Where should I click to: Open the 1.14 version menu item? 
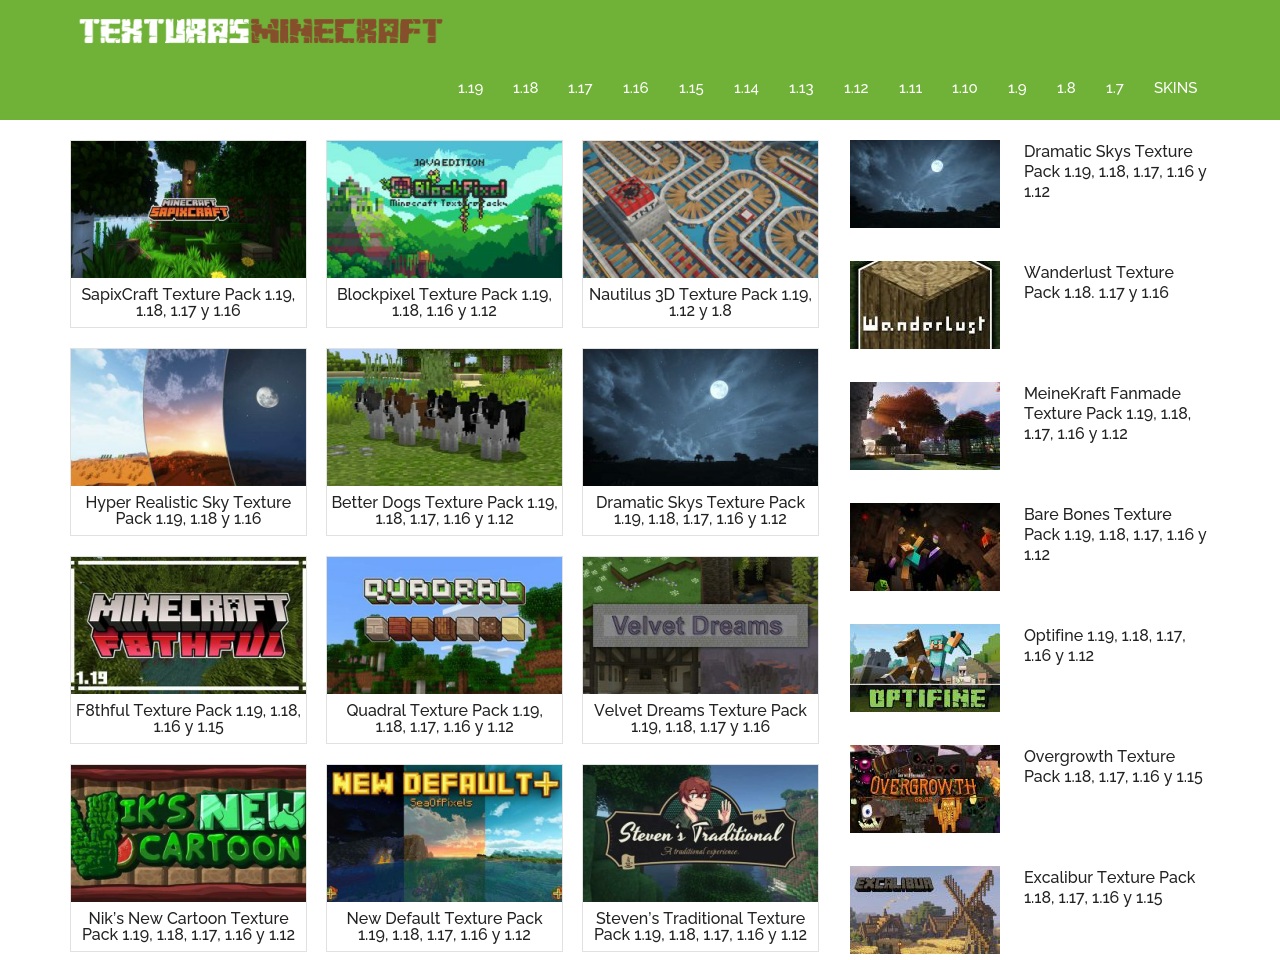click(746, 88)
